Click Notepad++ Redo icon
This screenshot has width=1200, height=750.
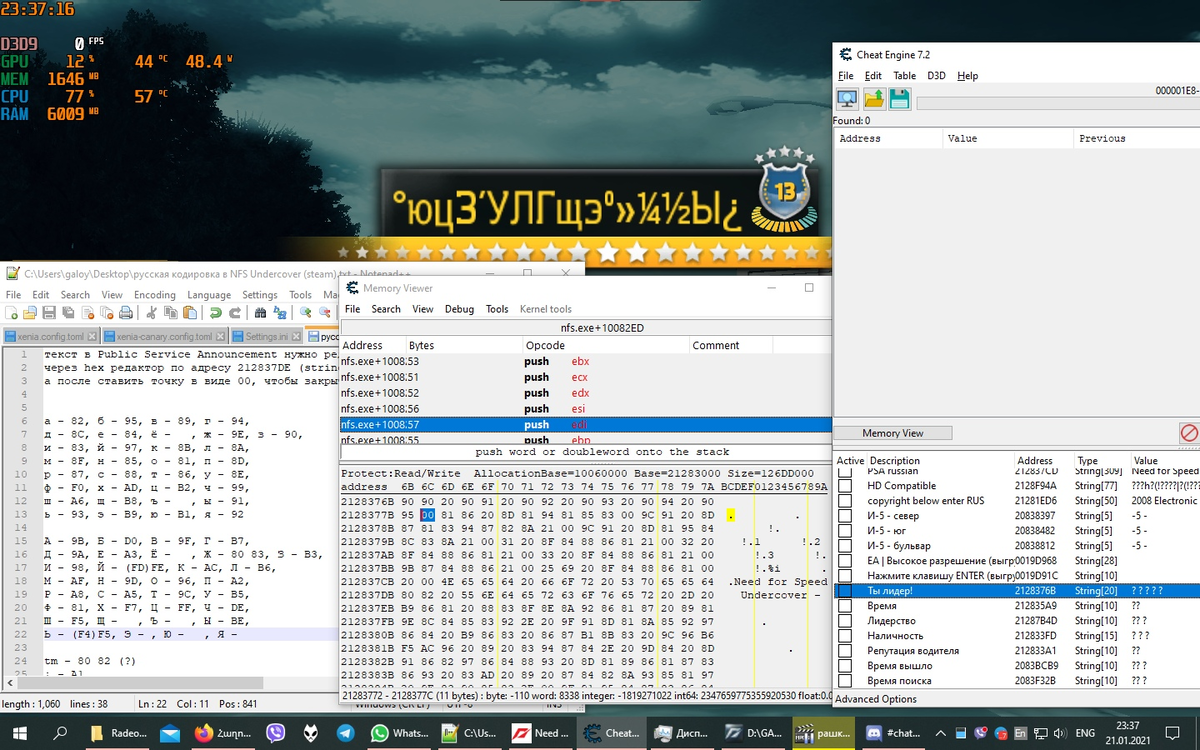point(235,313)
